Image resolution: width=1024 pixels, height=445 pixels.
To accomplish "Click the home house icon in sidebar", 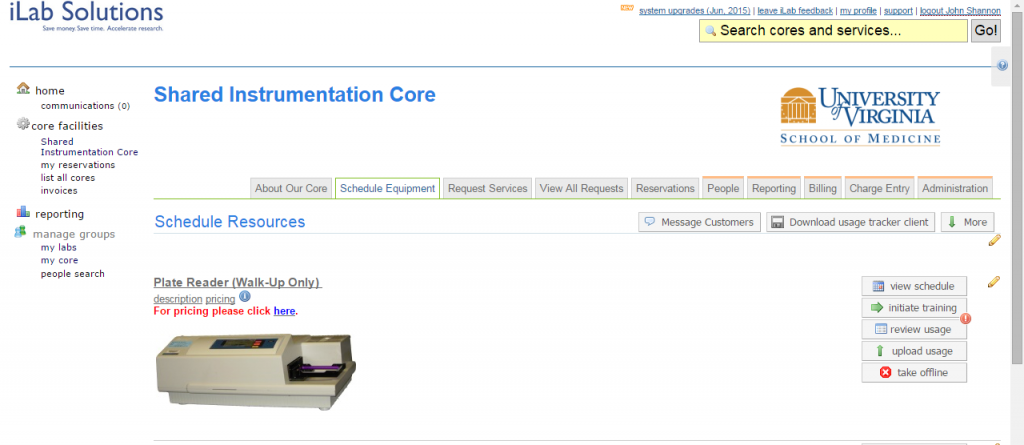I will 24,88.
